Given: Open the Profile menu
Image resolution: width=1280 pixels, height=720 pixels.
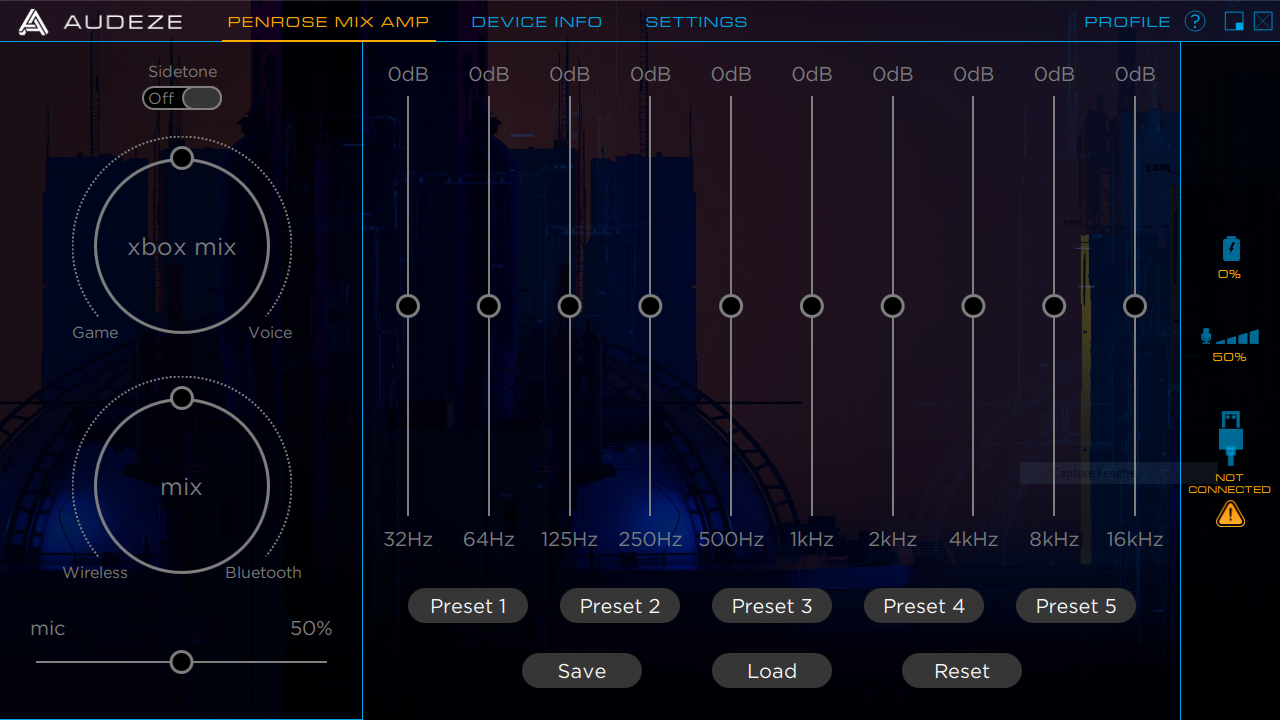Looking at the screenshot, I should (x=1127, y=22).
